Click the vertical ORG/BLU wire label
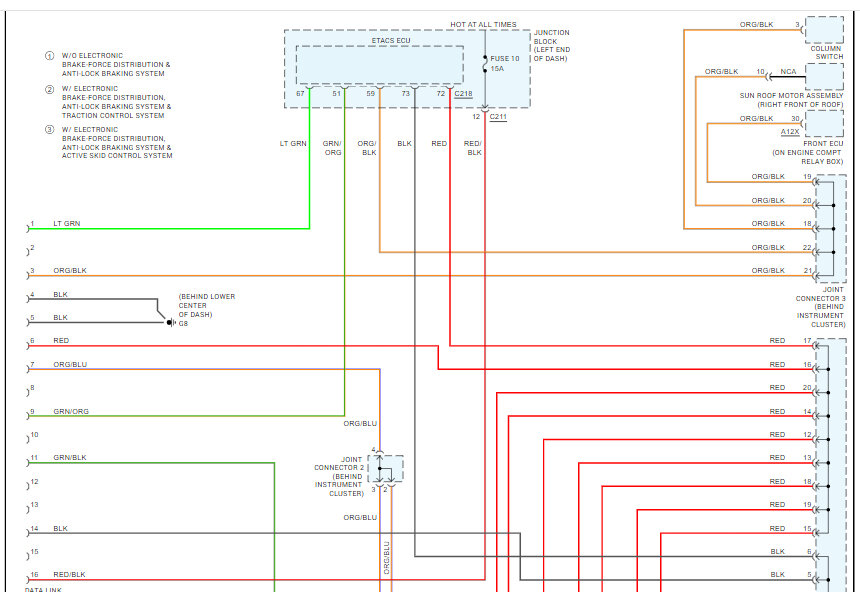 387,558
